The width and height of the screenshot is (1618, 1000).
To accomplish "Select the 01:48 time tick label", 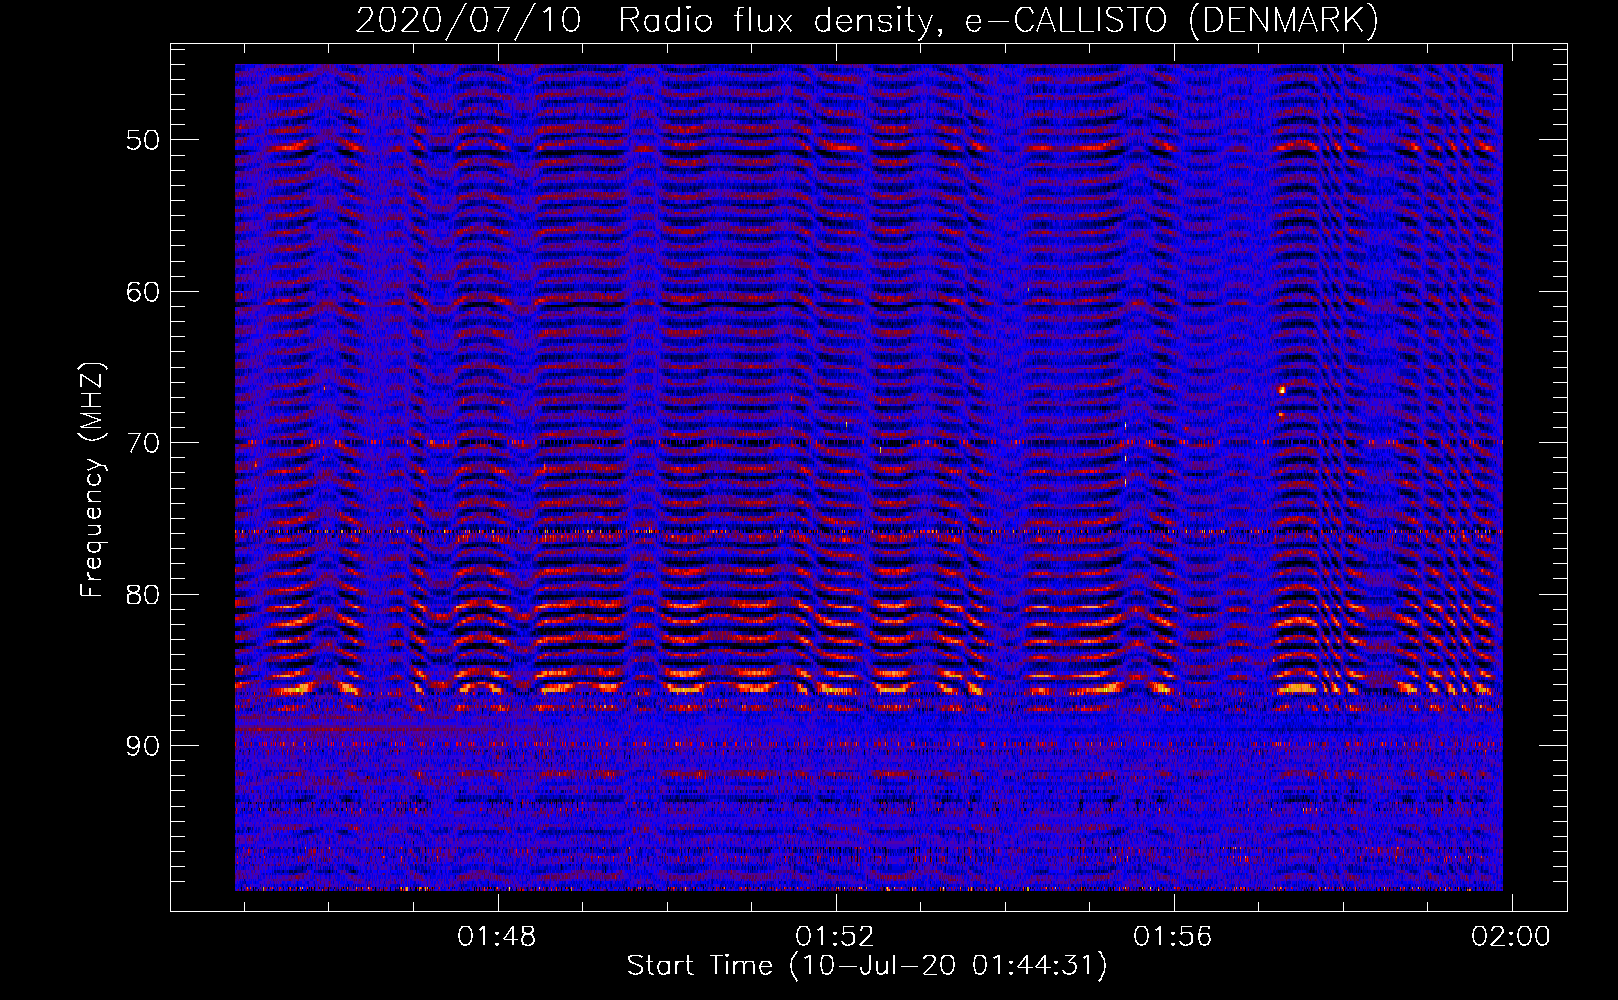I will click(x=497, y=937).
